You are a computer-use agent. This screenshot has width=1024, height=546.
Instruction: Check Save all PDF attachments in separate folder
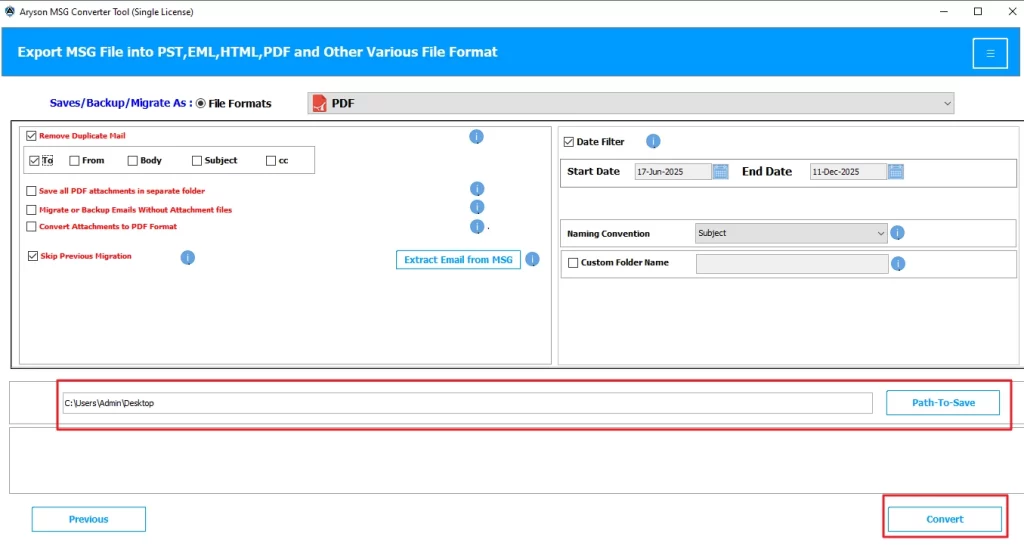click(x=31, y=191)
